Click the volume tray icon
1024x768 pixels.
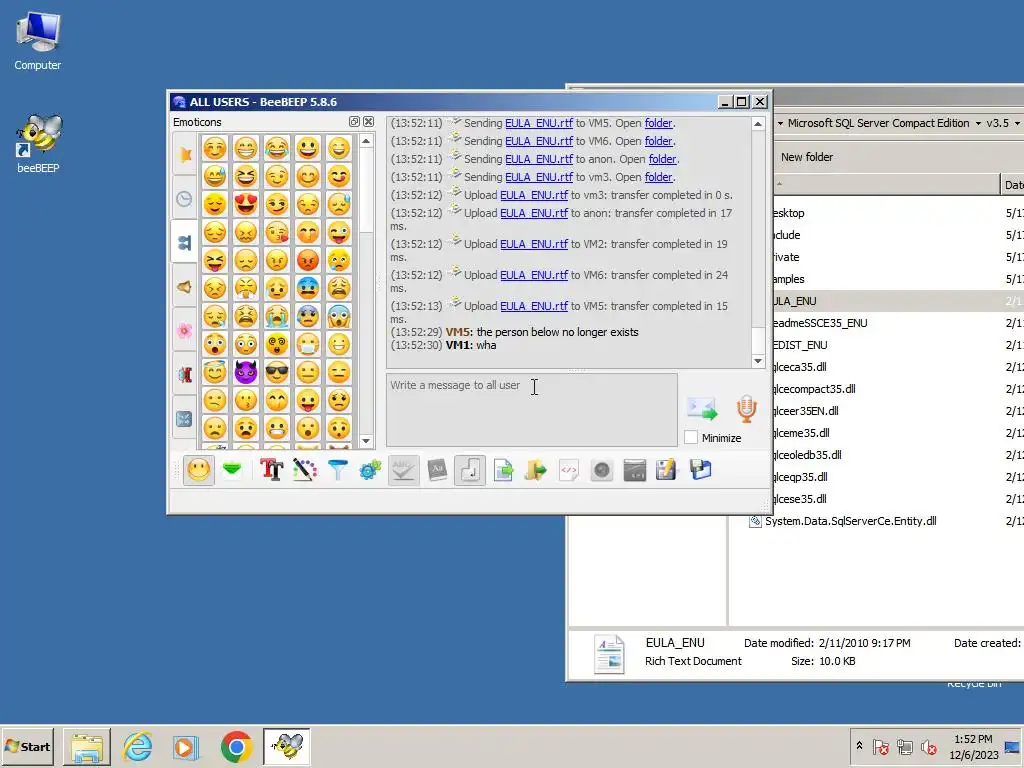pos(929,746)
